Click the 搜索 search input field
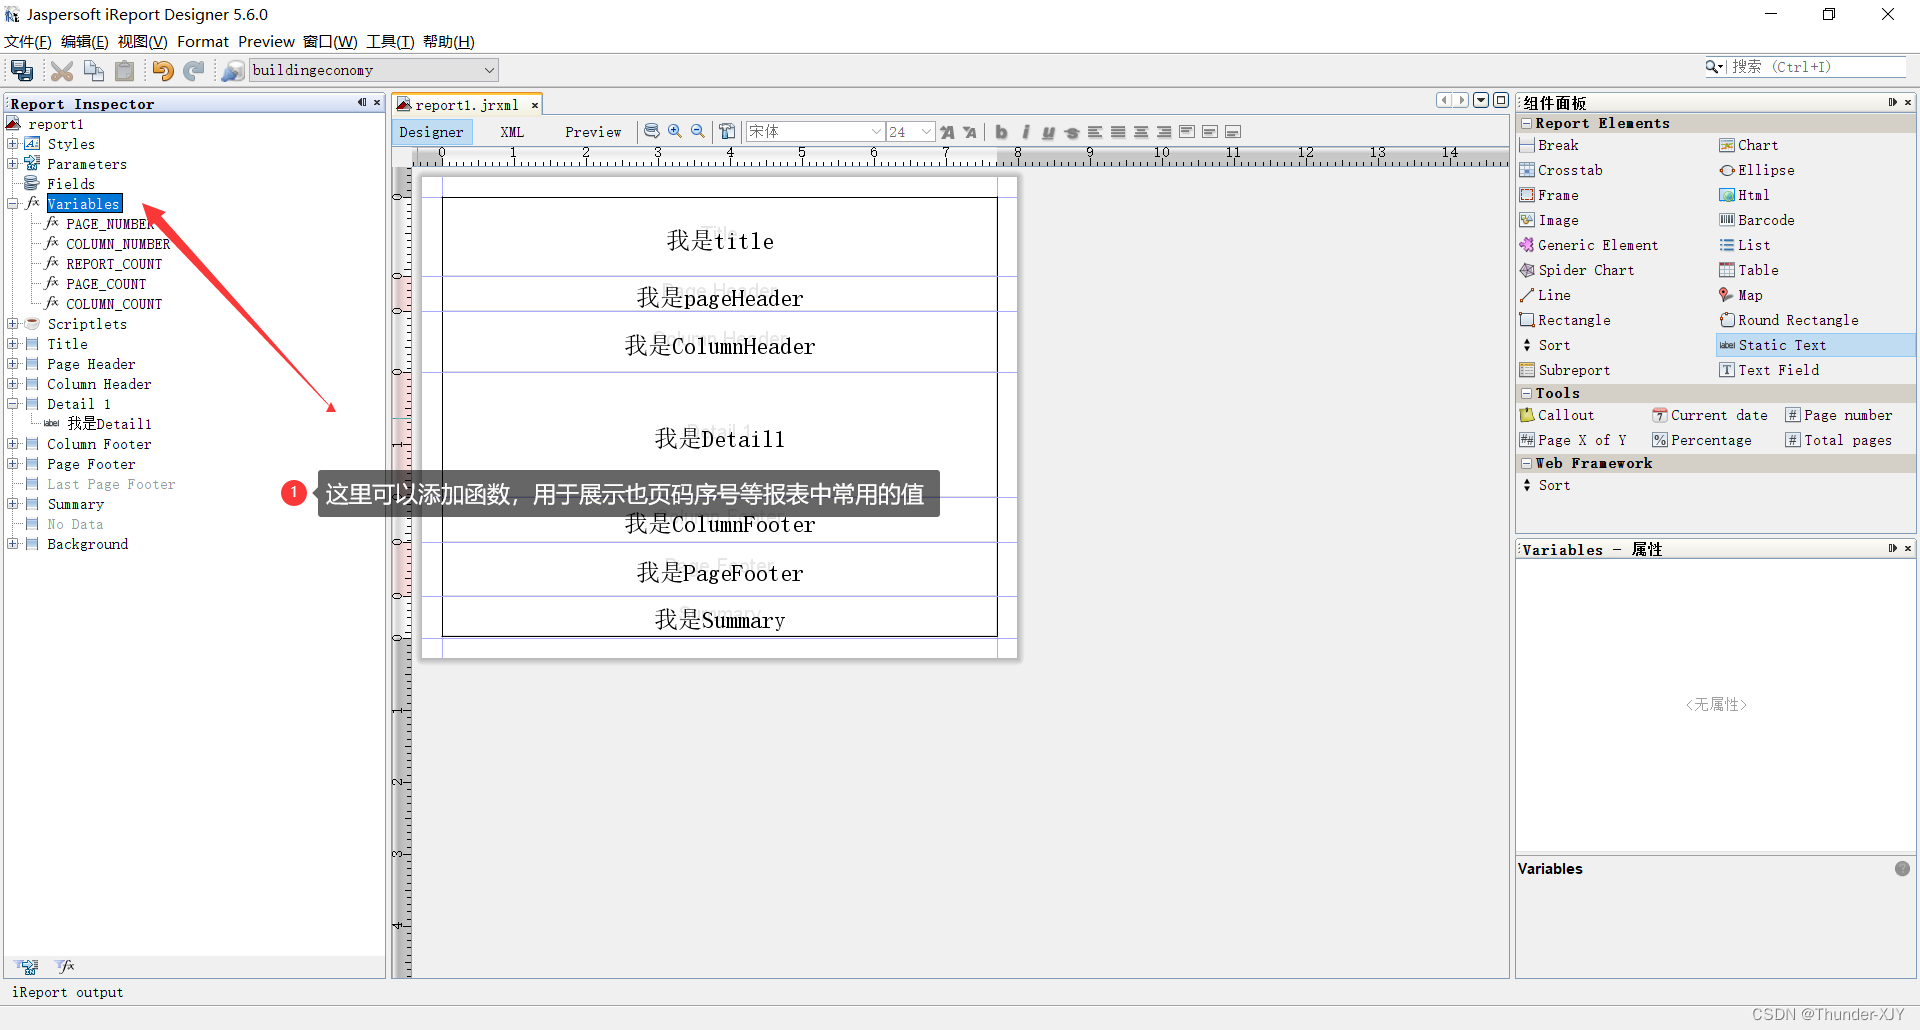 coord(1816,67)
